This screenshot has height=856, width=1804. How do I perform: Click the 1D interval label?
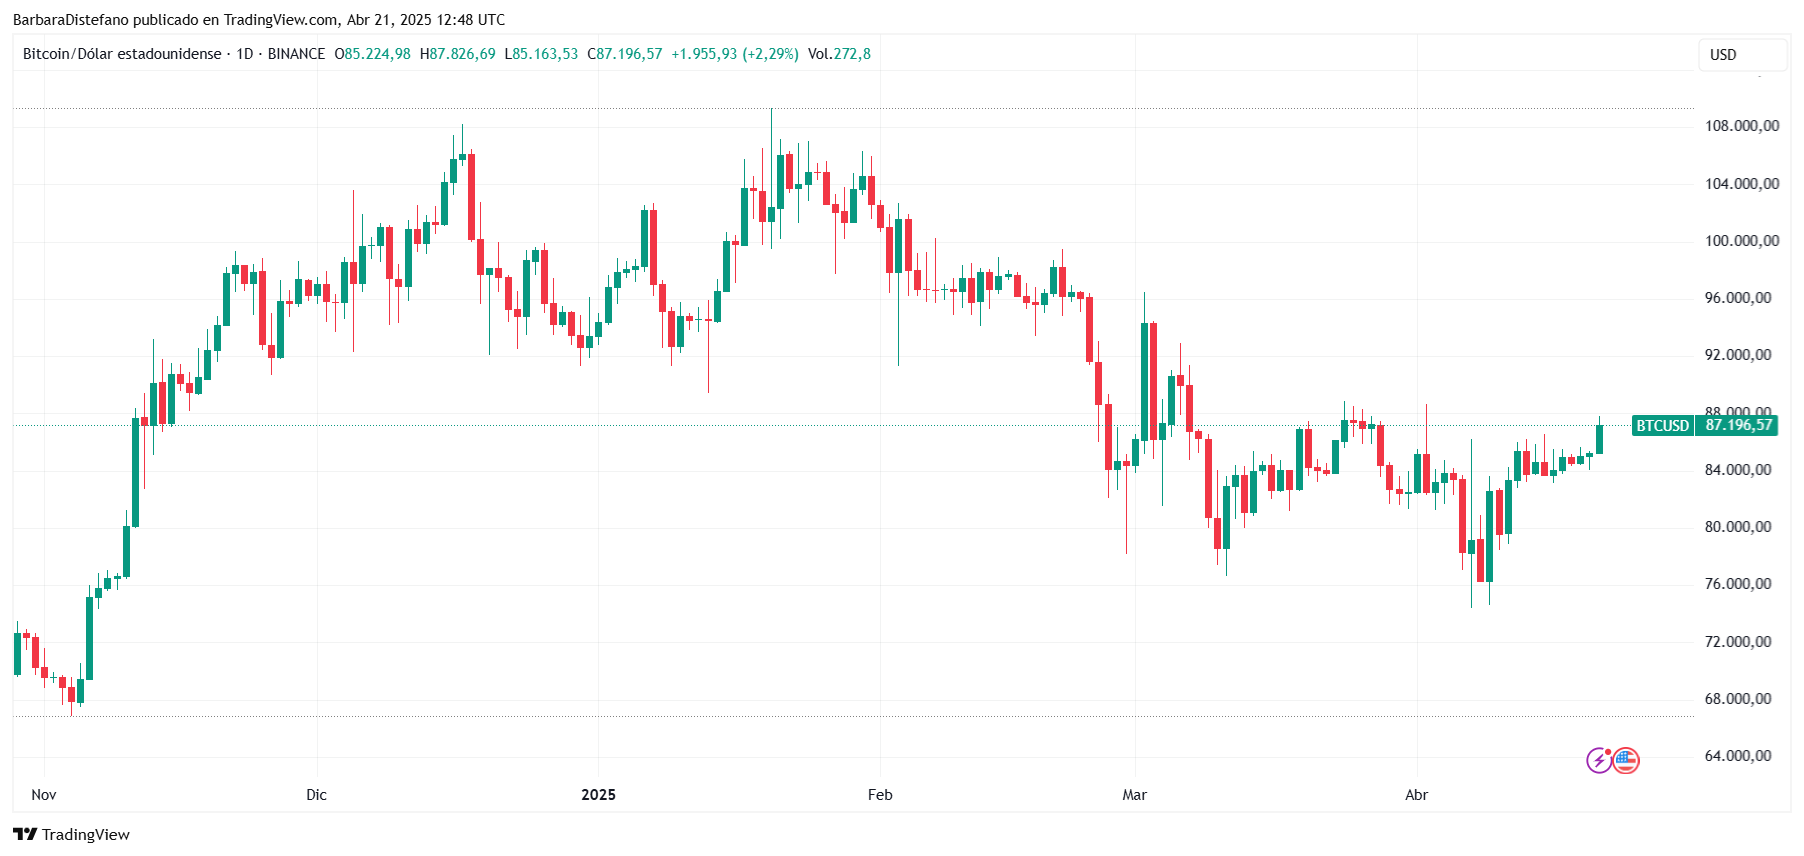[245, 54]
